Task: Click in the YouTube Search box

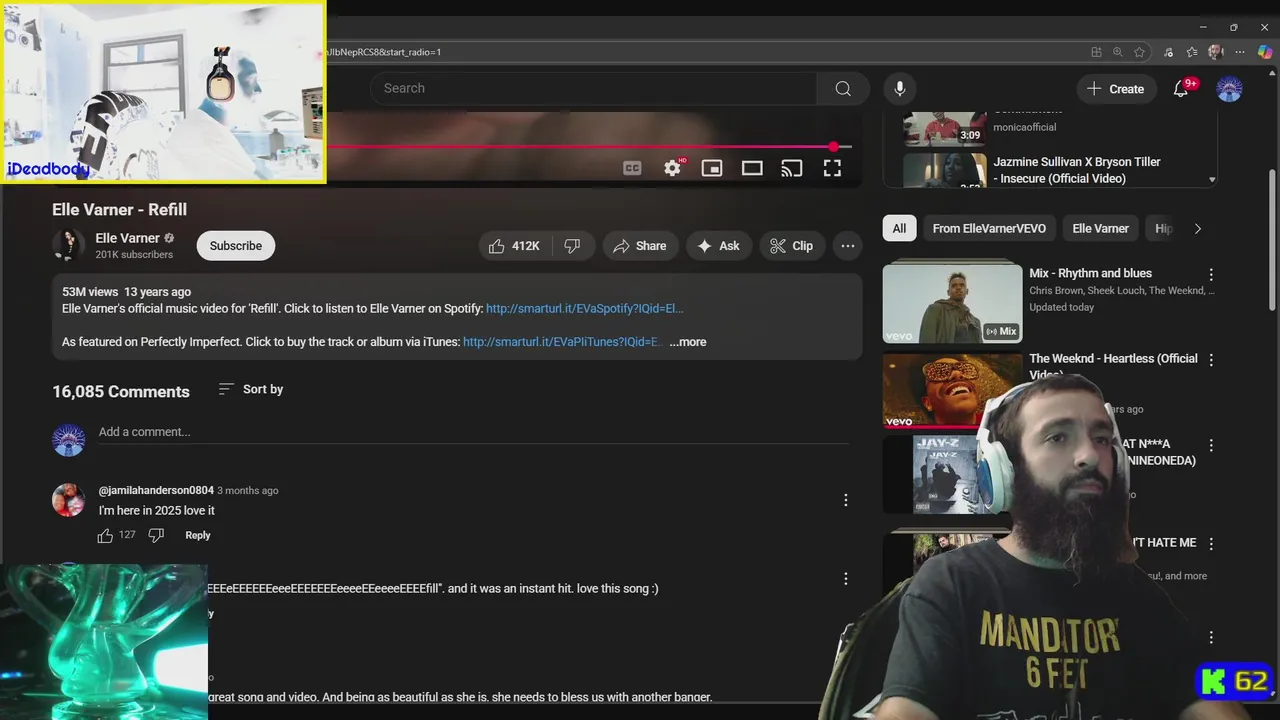Action: [594, 88]
